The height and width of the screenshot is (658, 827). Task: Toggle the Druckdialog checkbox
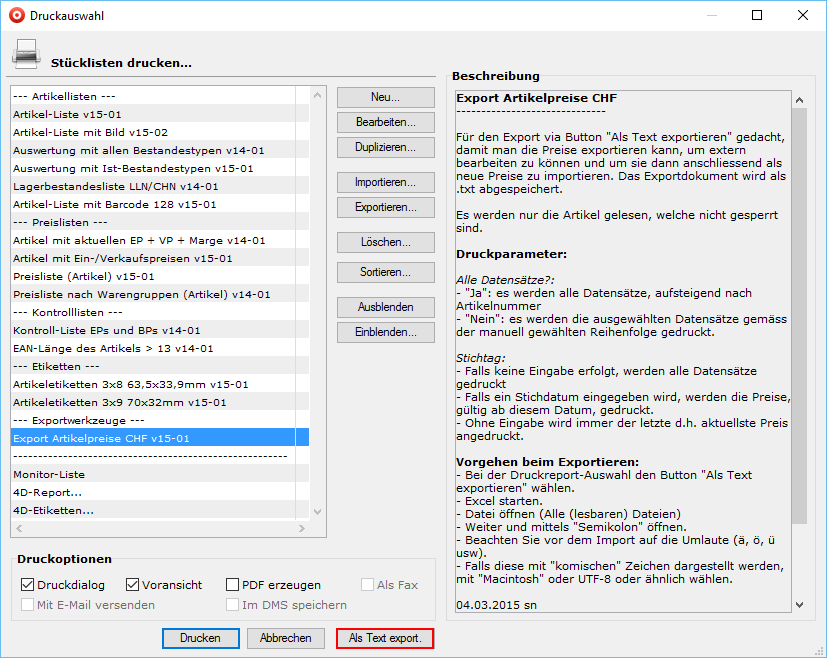[x=27, y=585]
